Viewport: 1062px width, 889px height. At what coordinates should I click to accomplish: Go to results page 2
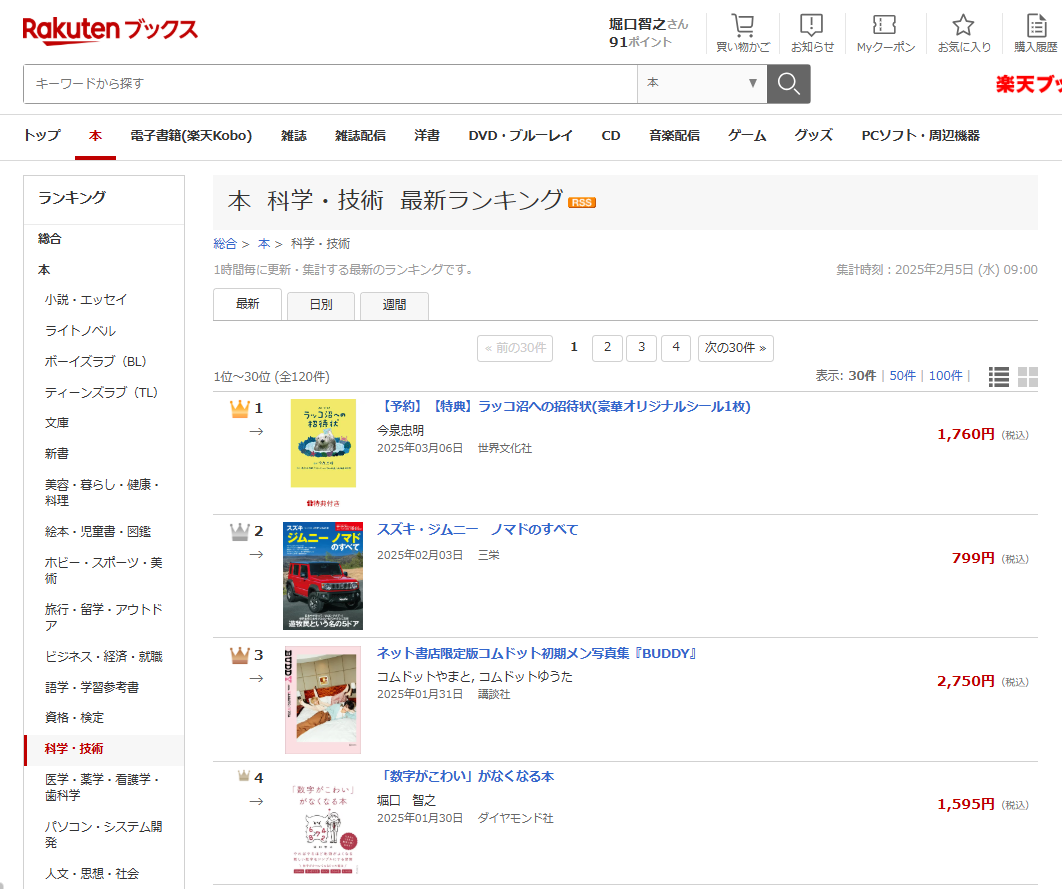pyautogui.click(x=608, y=348)
